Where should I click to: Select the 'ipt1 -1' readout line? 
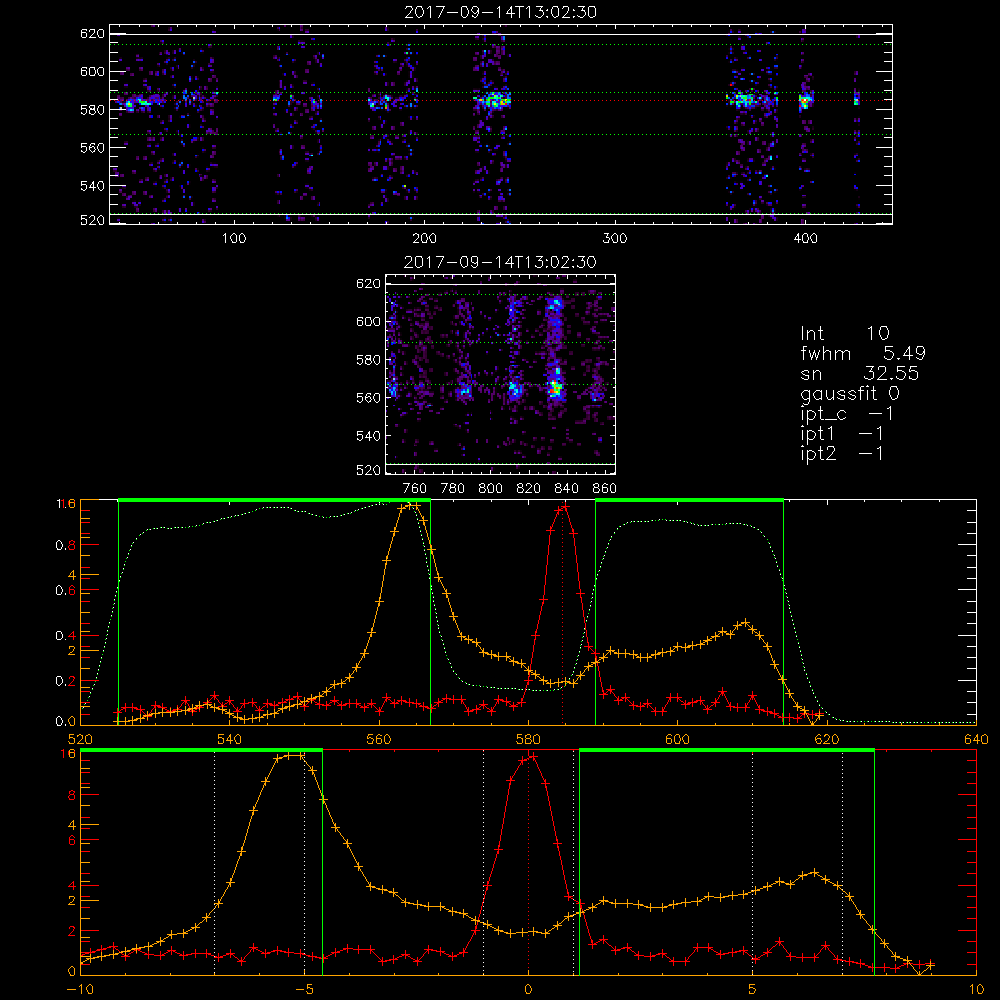[842, 434]
